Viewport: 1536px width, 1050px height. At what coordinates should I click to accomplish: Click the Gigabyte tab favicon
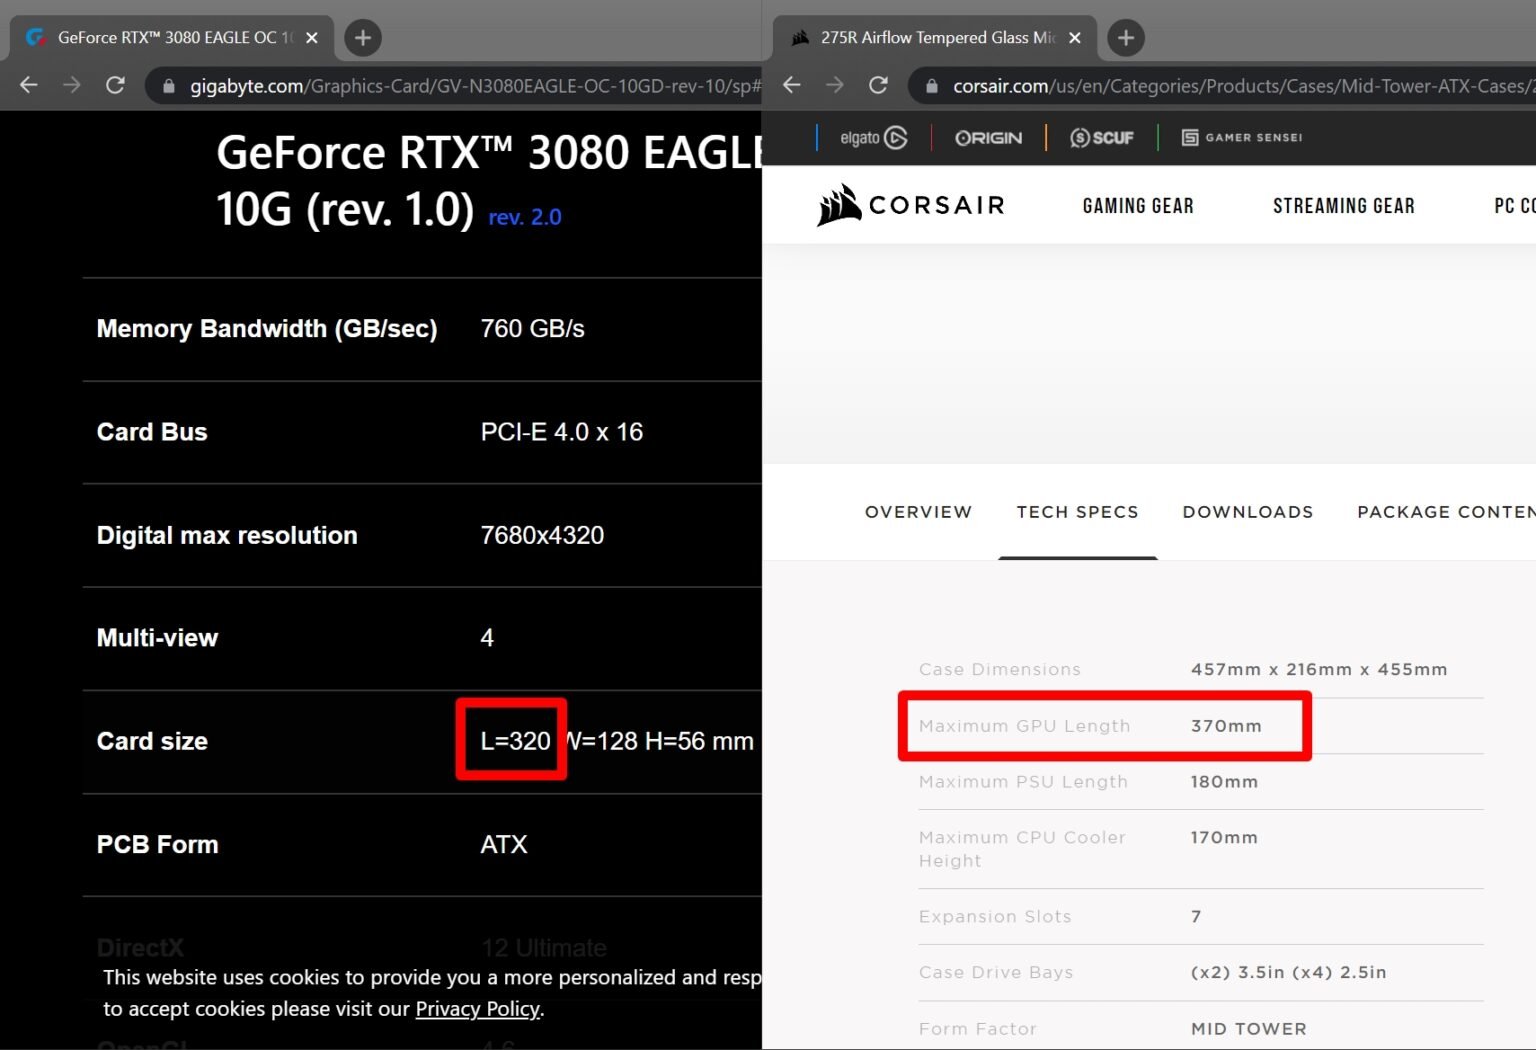36,37
